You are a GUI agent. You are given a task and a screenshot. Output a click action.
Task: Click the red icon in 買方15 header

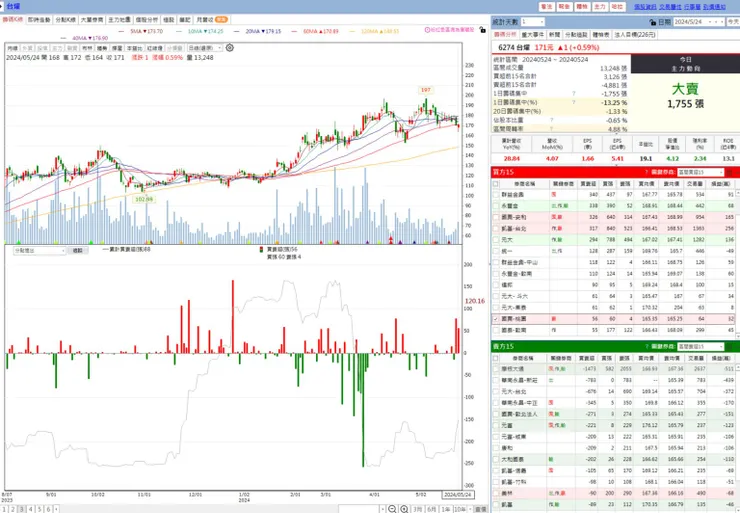pos(730,172)
